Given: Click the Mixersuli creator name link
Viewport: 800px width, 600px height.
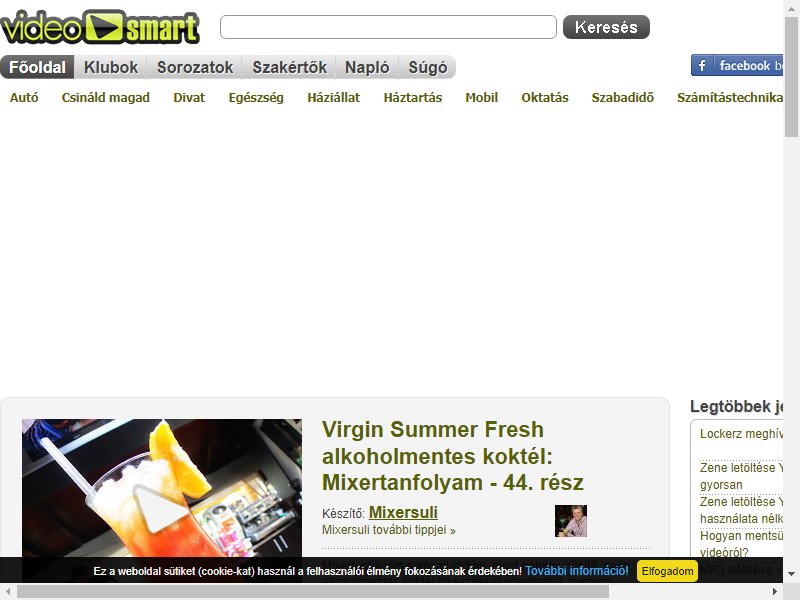Looking at the screenshot, I should pos(403,512).
